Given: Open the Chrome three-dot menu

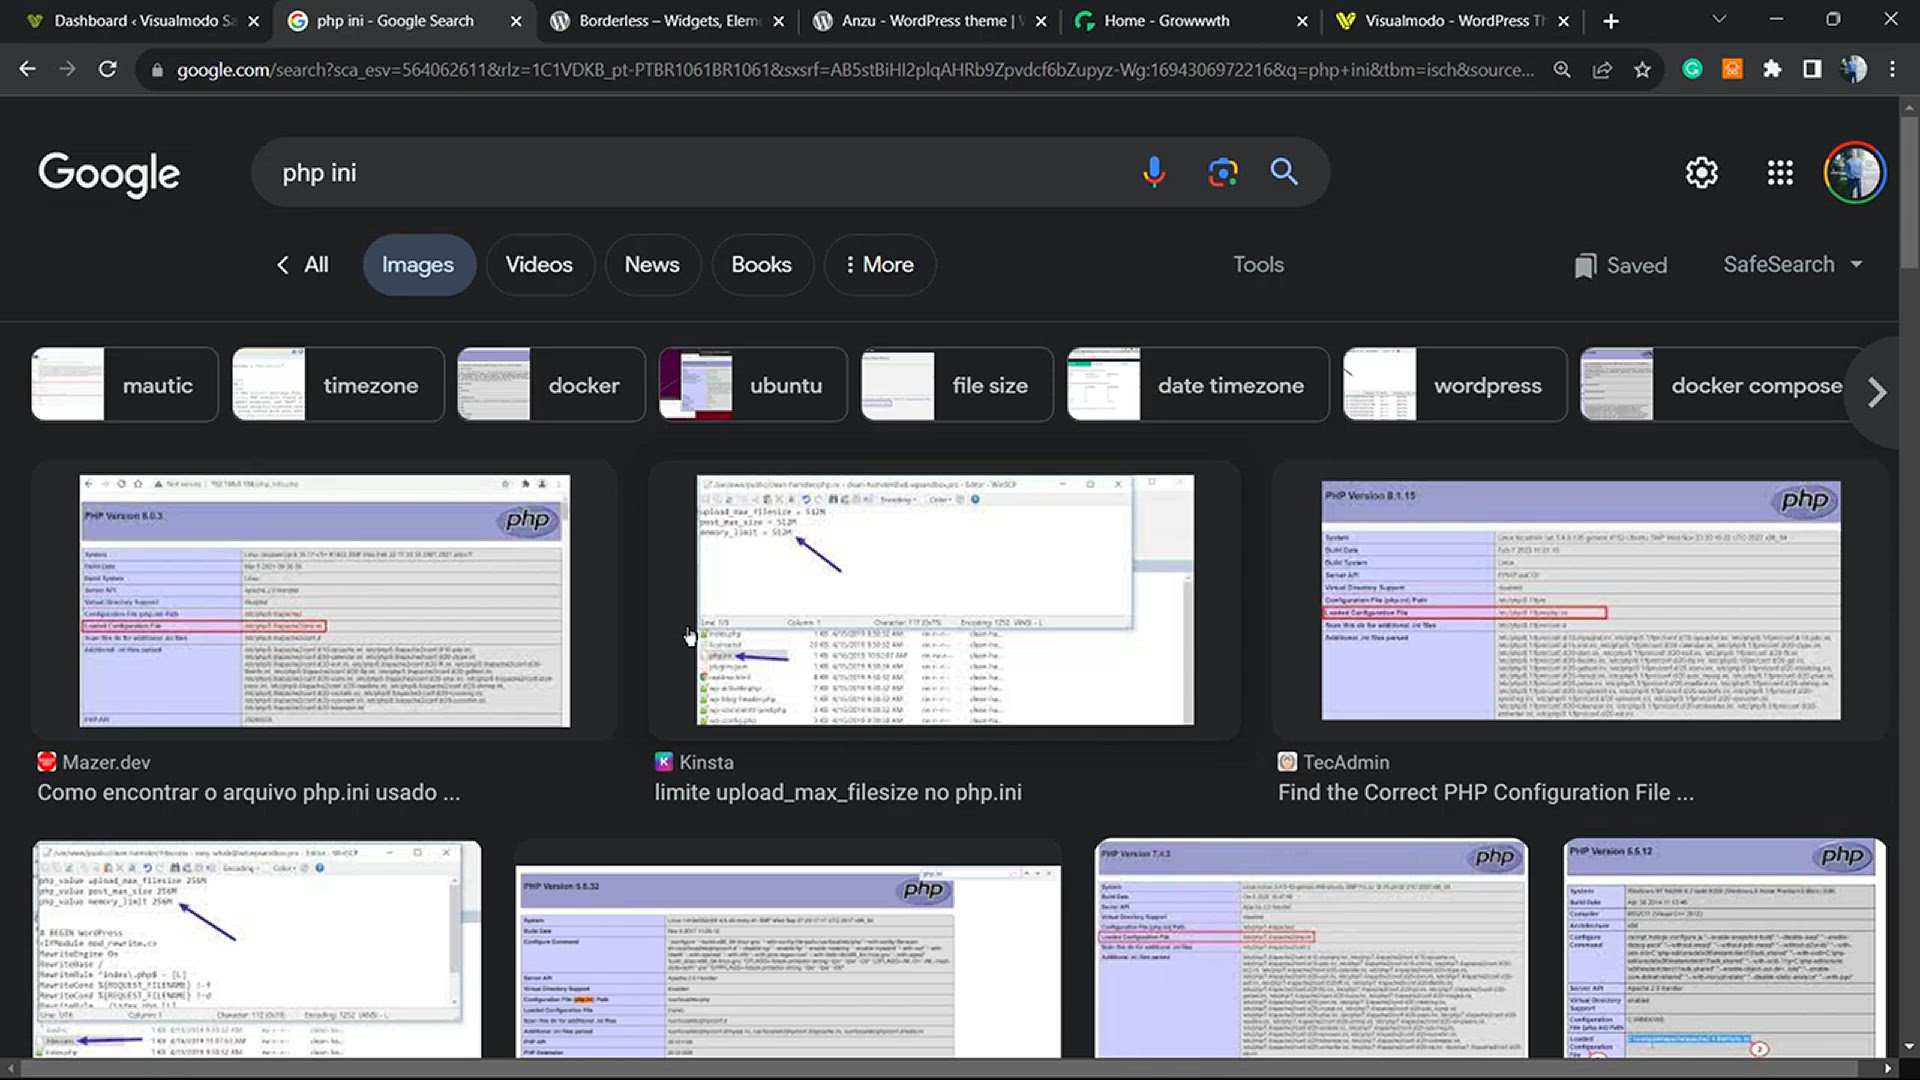Looking at the screenshot, I should (x=1892, y=69).
